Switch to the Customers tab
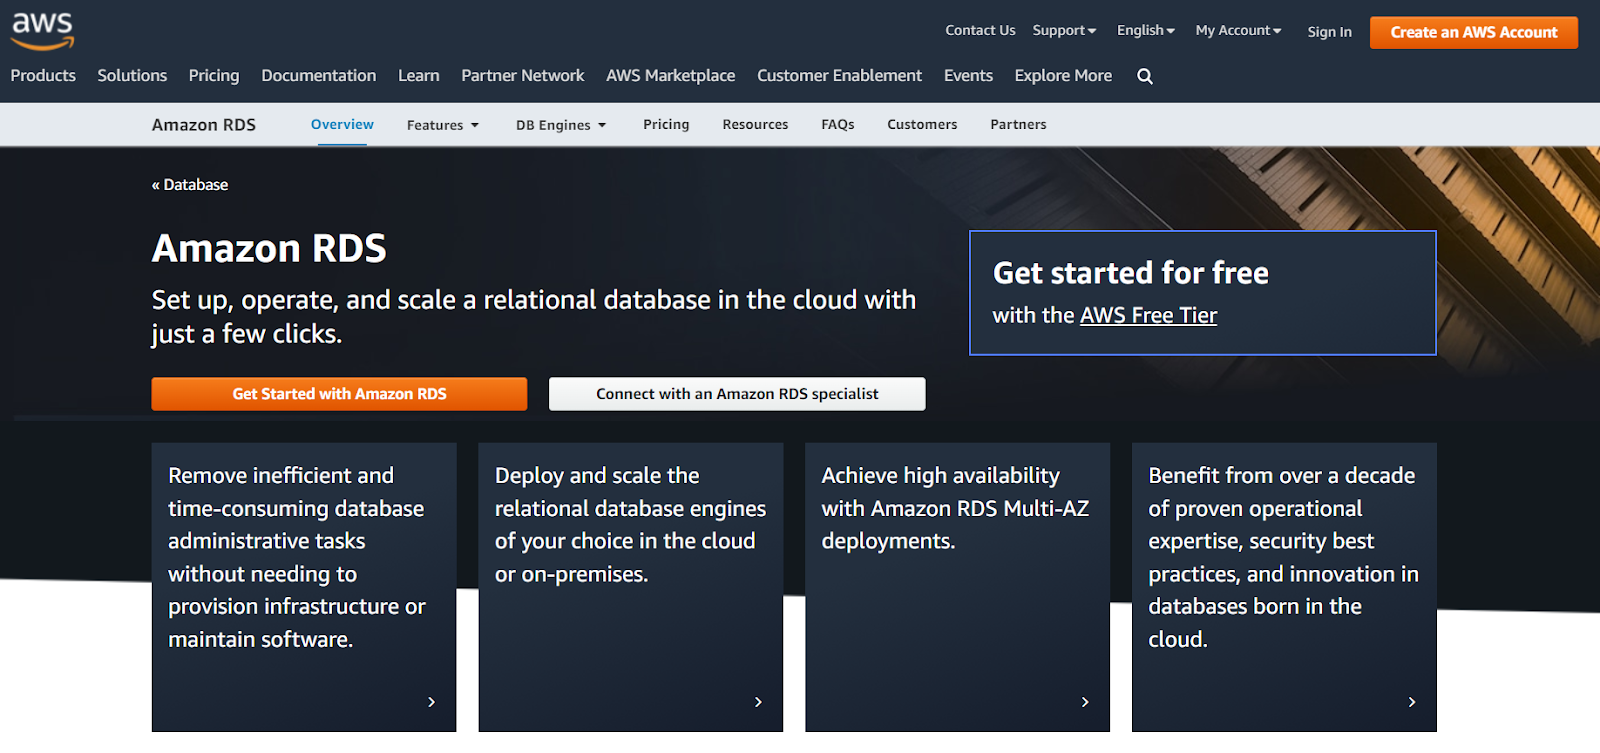Screen dimensions: 1600x753 (922, 125)
